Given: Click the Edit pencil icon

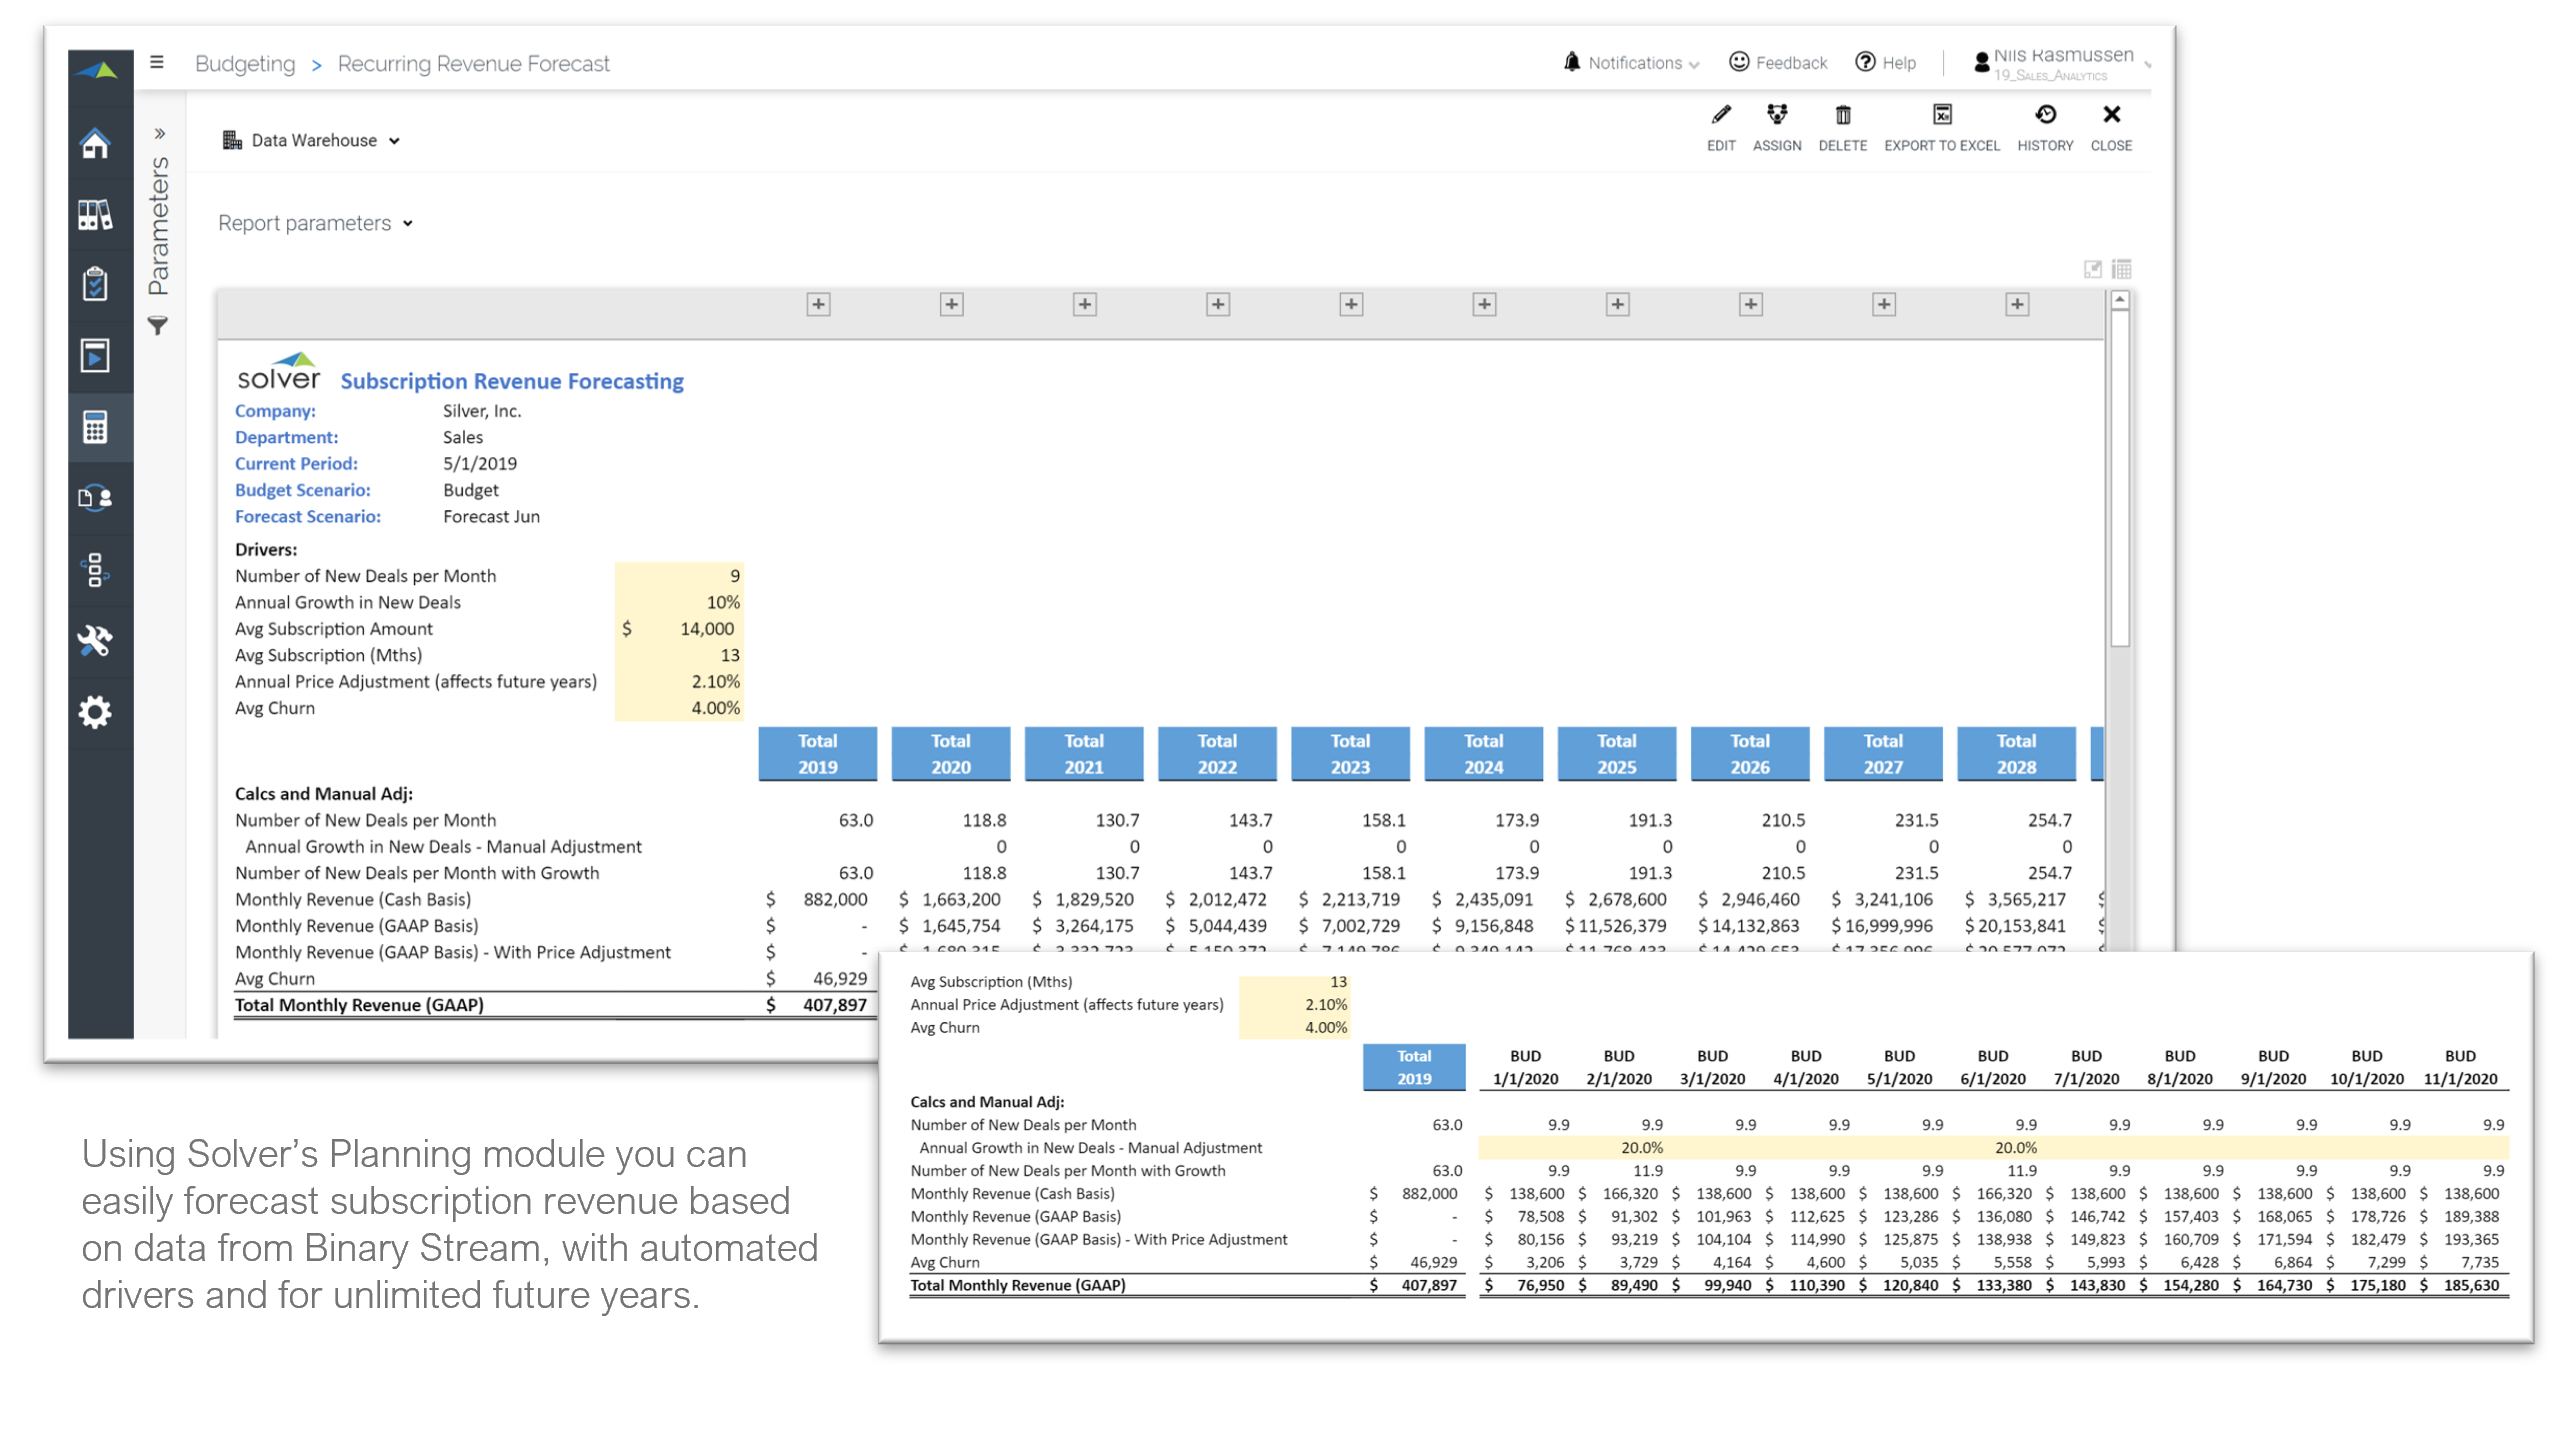Looking at the screenshot, I should click(1720, 116).
